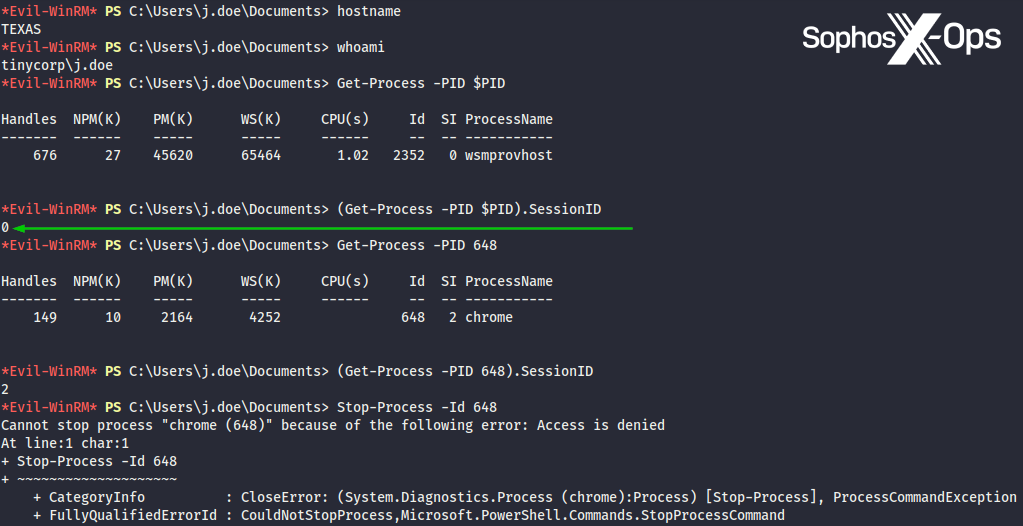Select the chrome process name in table
This screenshot has height=526, width=1023.
point(489,318)
